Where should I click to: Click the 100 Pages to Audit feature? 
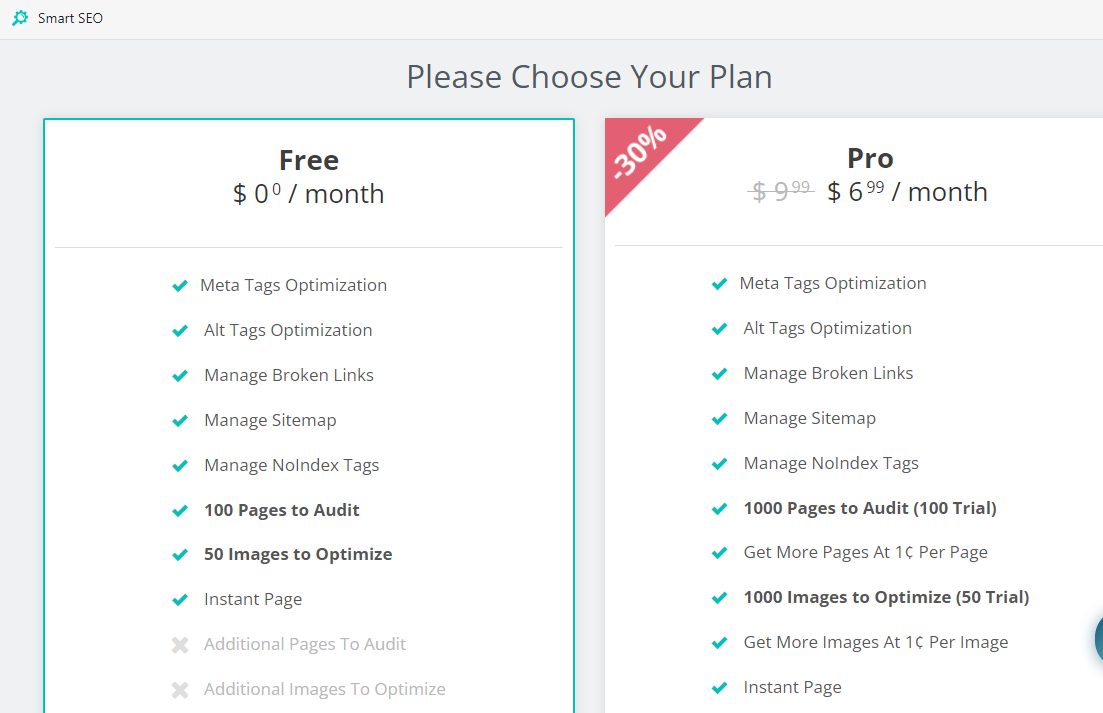[x=281, y=510]
